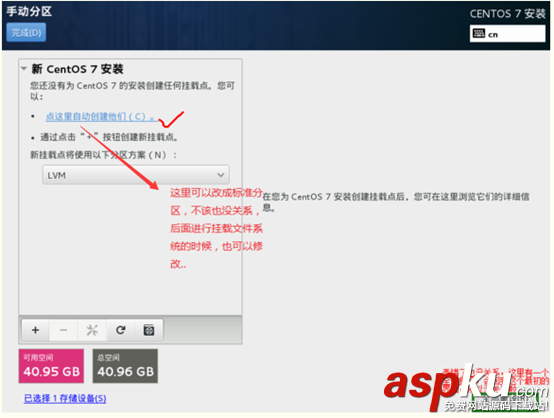Click the total space 40.96 GB box
The image size is (554, 418).
(125, 366)
